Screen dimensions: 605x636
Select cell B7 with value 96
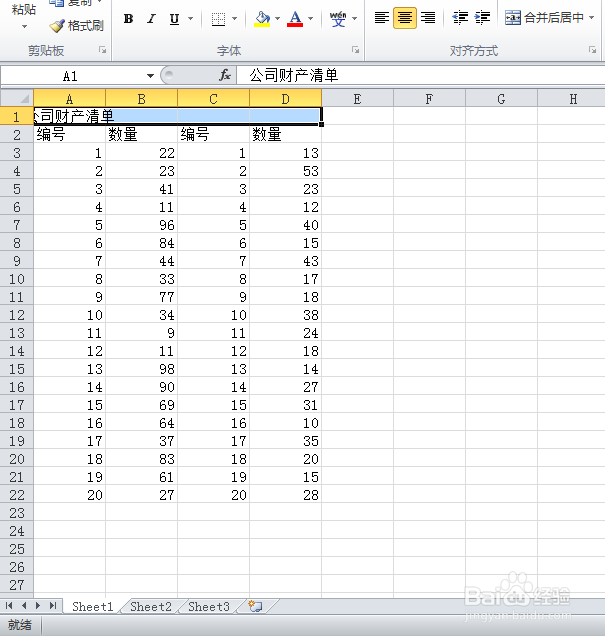pos(142,225)
